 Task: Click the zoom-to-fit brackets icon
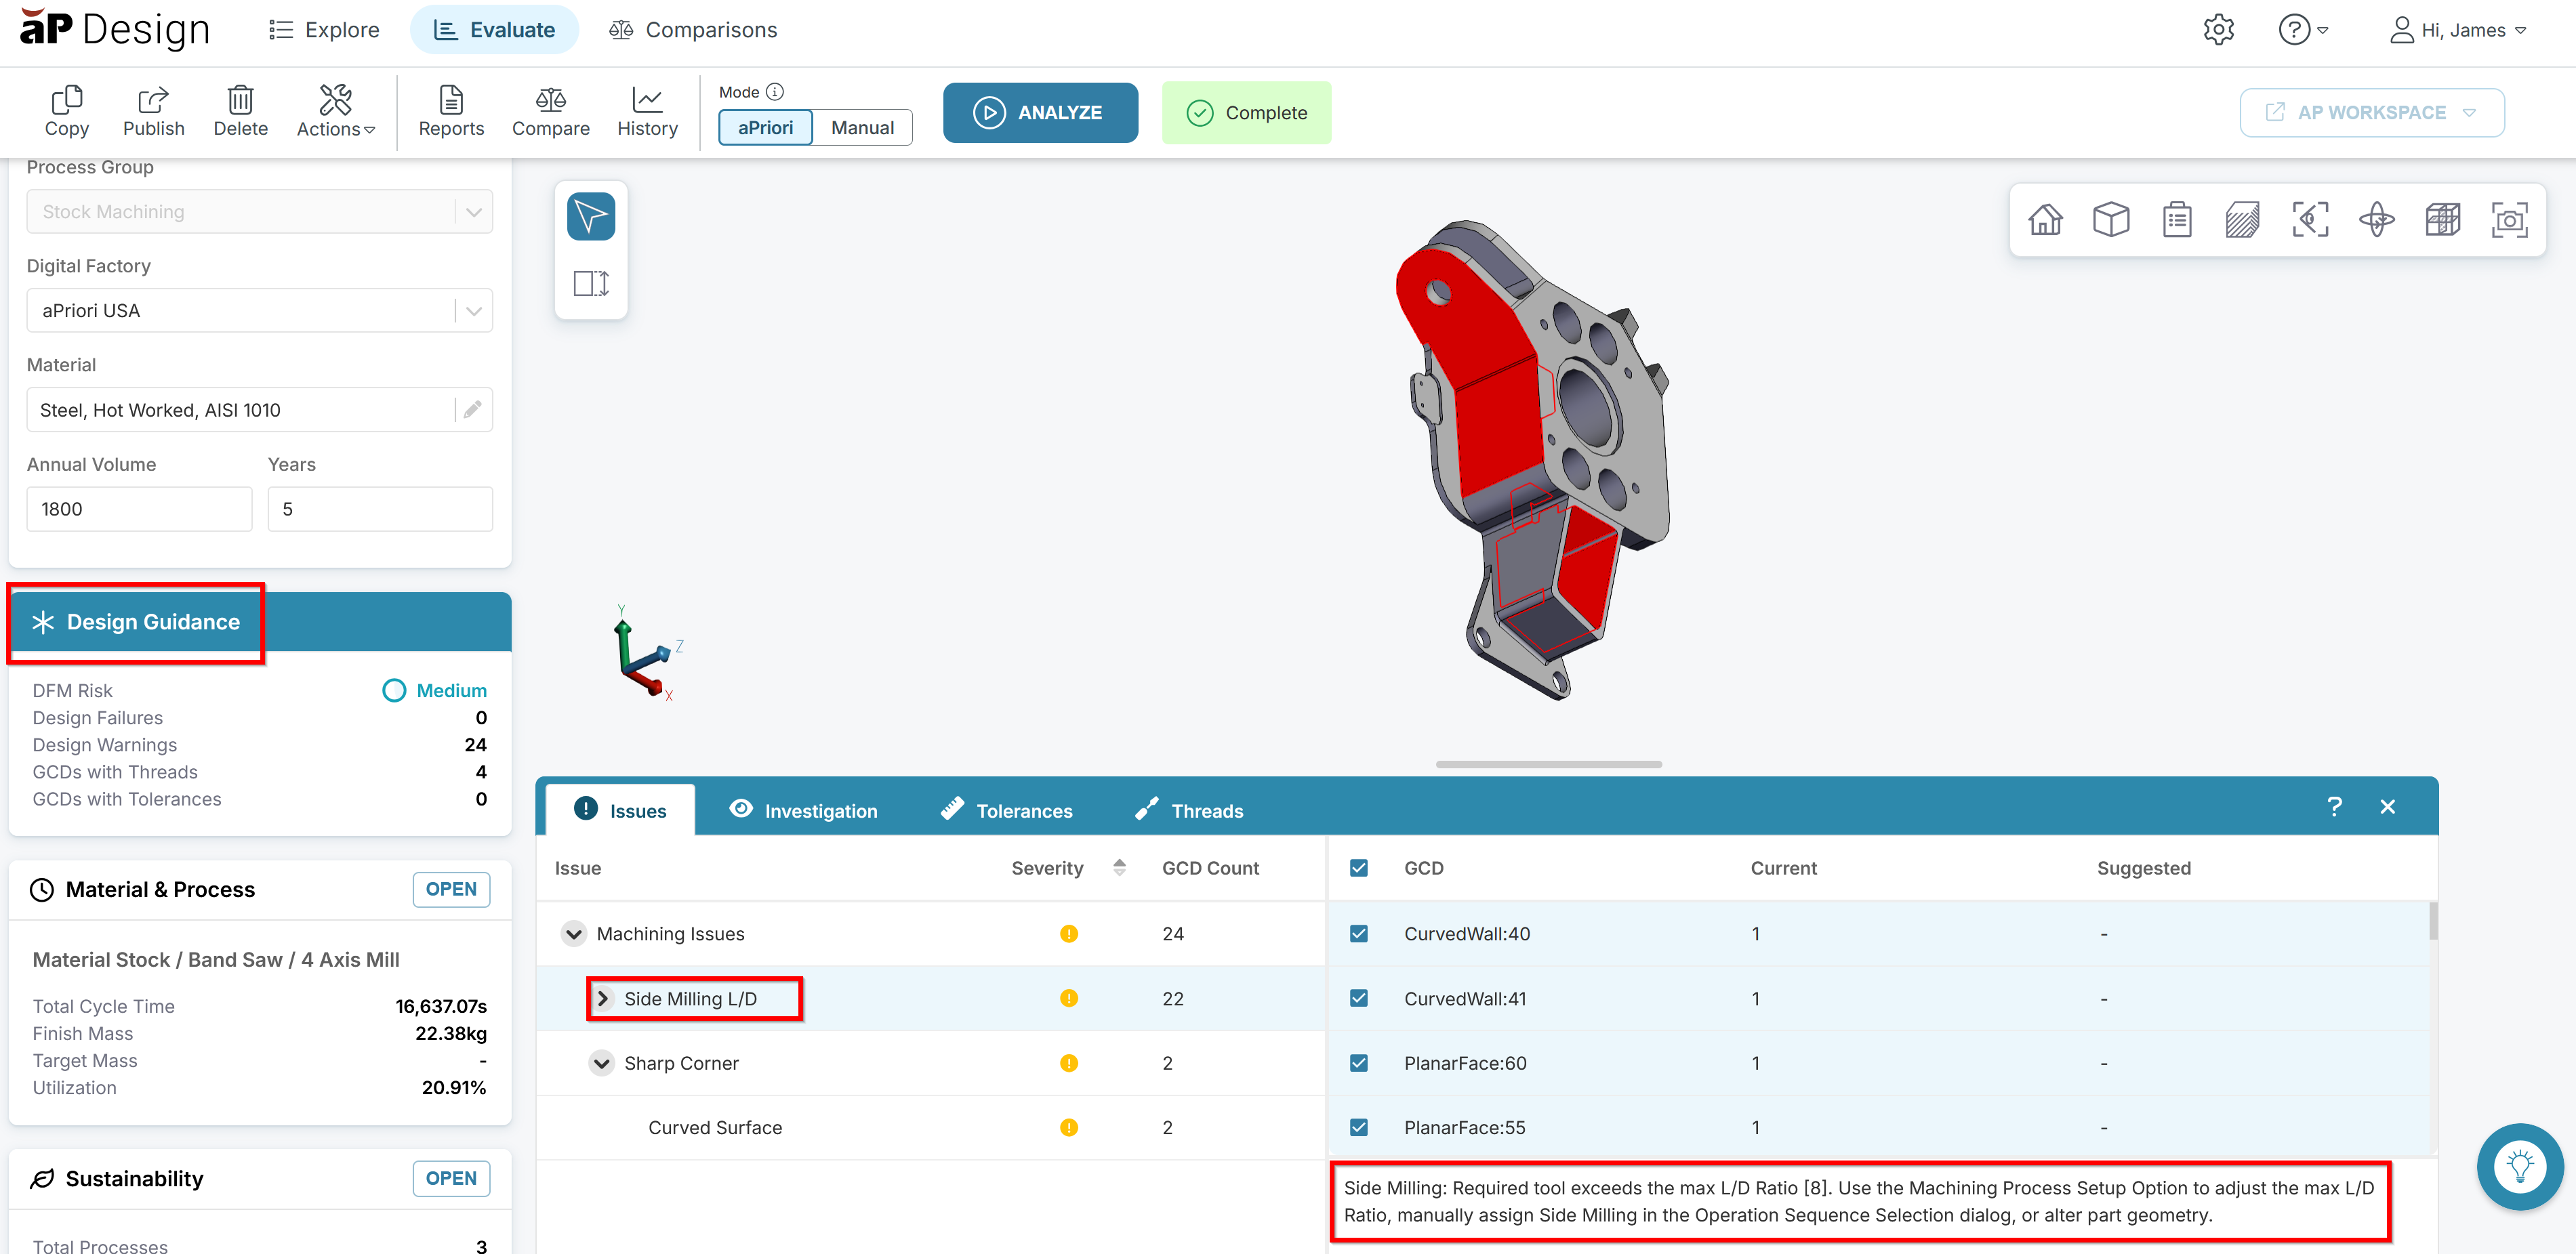pos(2310,219)
